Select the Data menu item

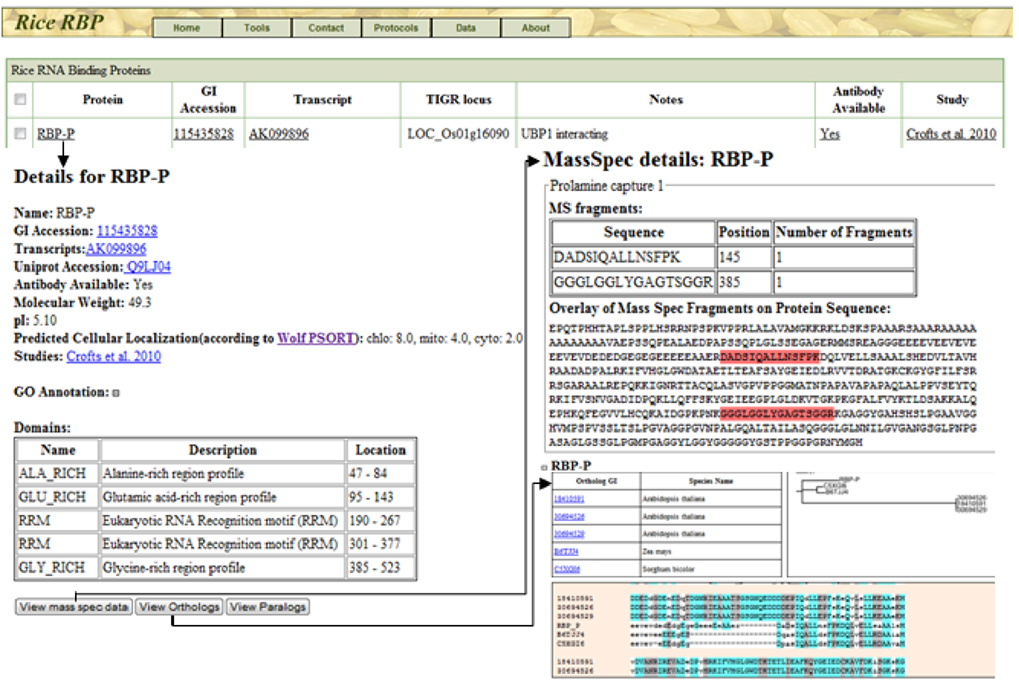tap(466, 28)
